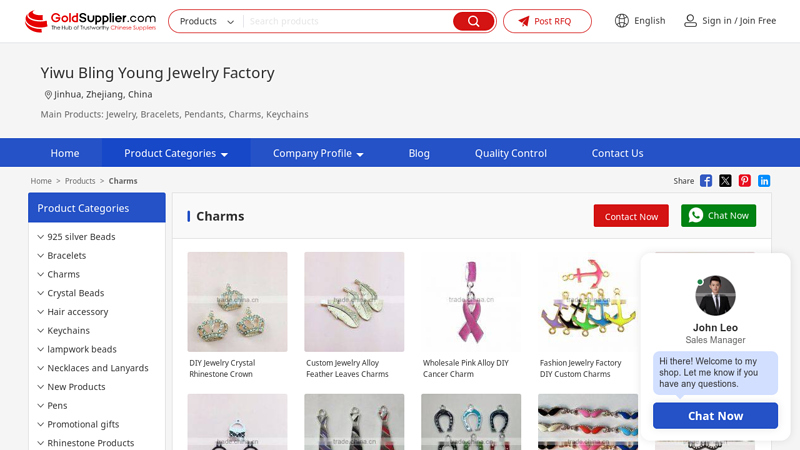Viewport: 800px width, 450px height.
Task: Click the location pin icon near Jinhua
Action: pyautogui.click(x=48, y=95)
